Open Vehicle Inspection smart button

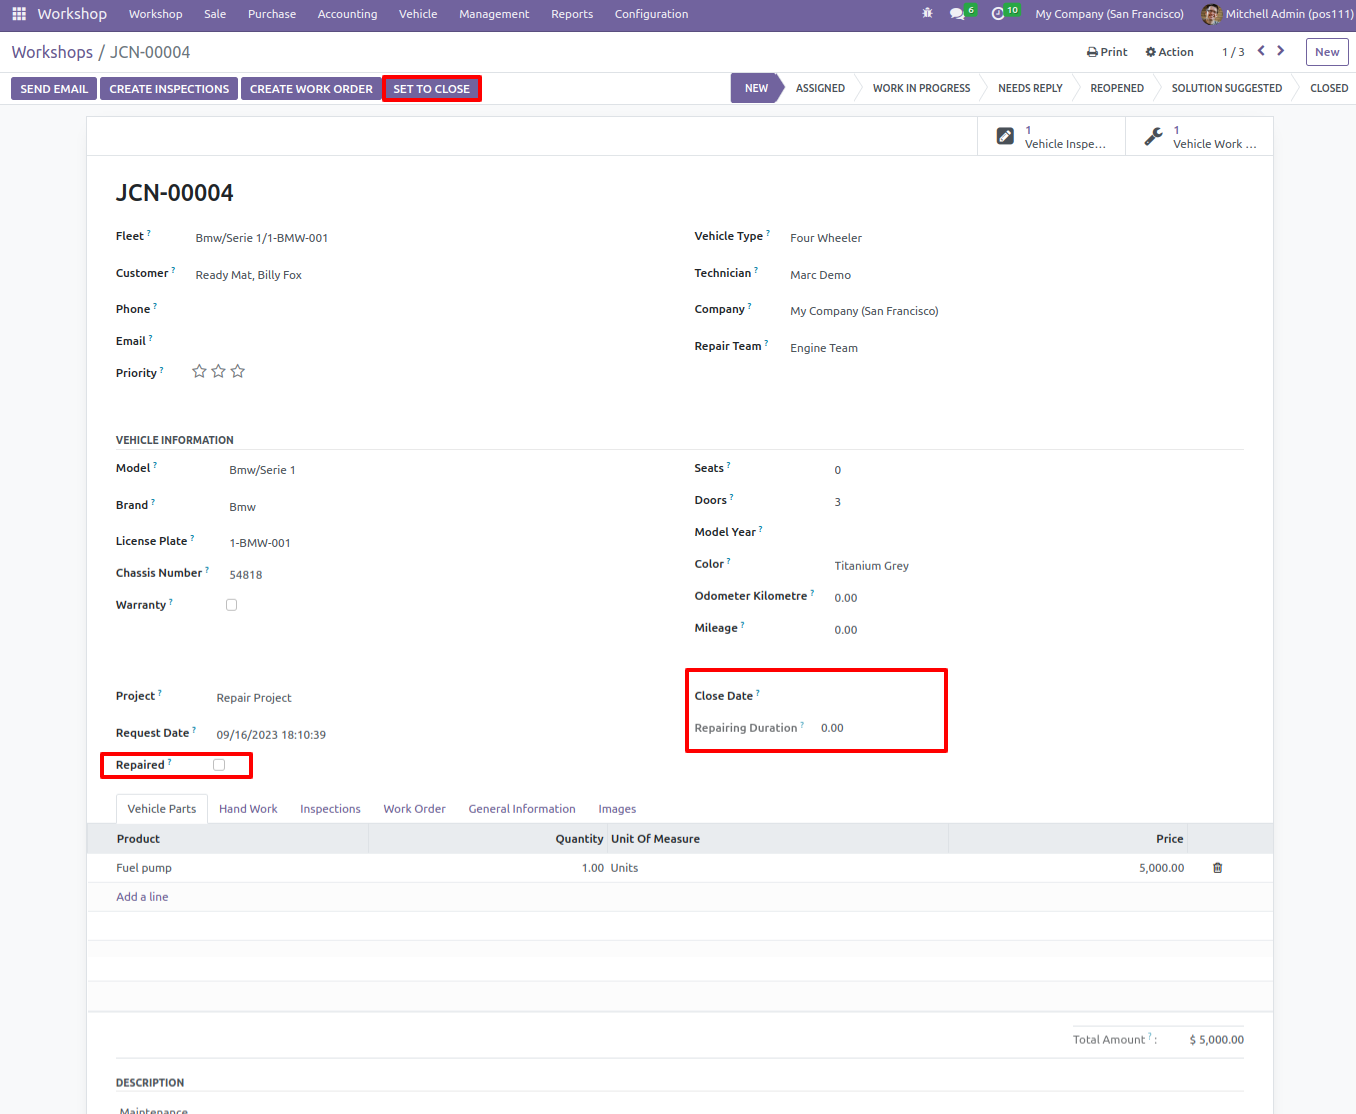coord(1051,136)
